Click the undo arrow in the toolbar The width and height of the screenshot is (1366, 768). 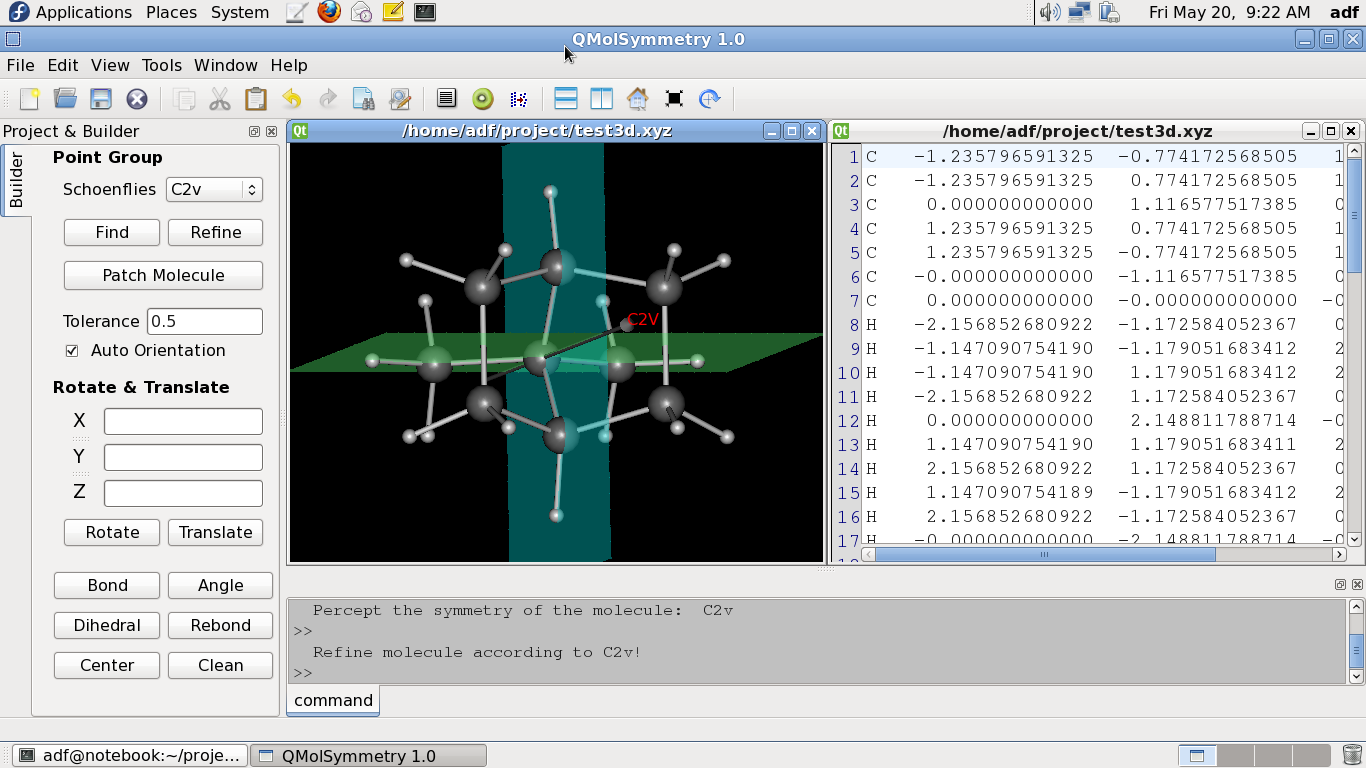click(x=291, y=98)
